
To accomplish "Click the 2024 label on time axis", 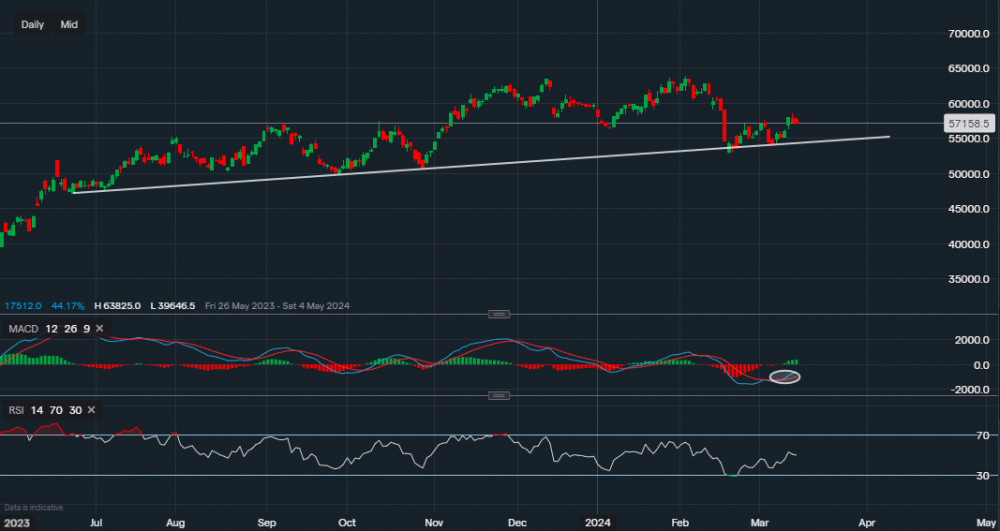I will point(598,522).
